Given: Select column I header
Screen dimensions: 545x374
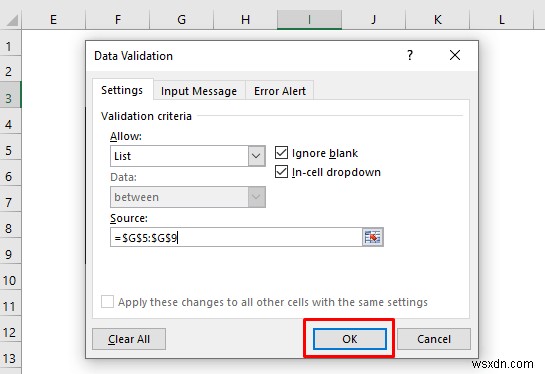Looking at the screenshot, I should click(x=309, y=20).
